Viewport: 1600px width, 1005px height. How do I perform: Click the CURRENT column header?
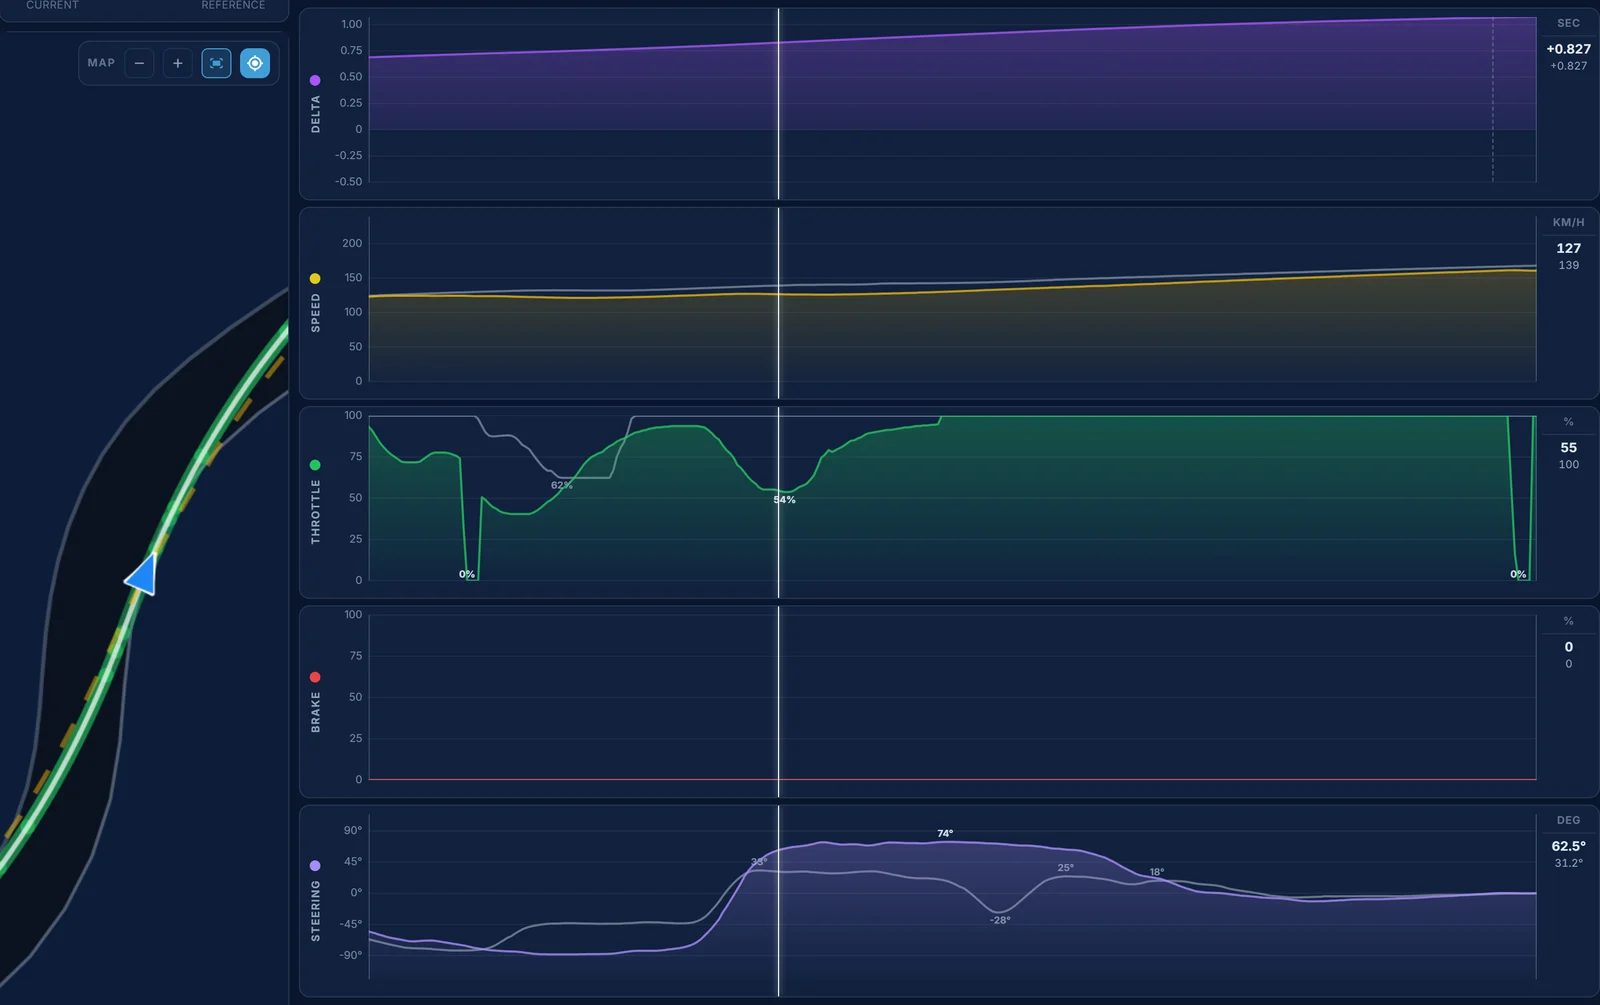pos(52,5)
